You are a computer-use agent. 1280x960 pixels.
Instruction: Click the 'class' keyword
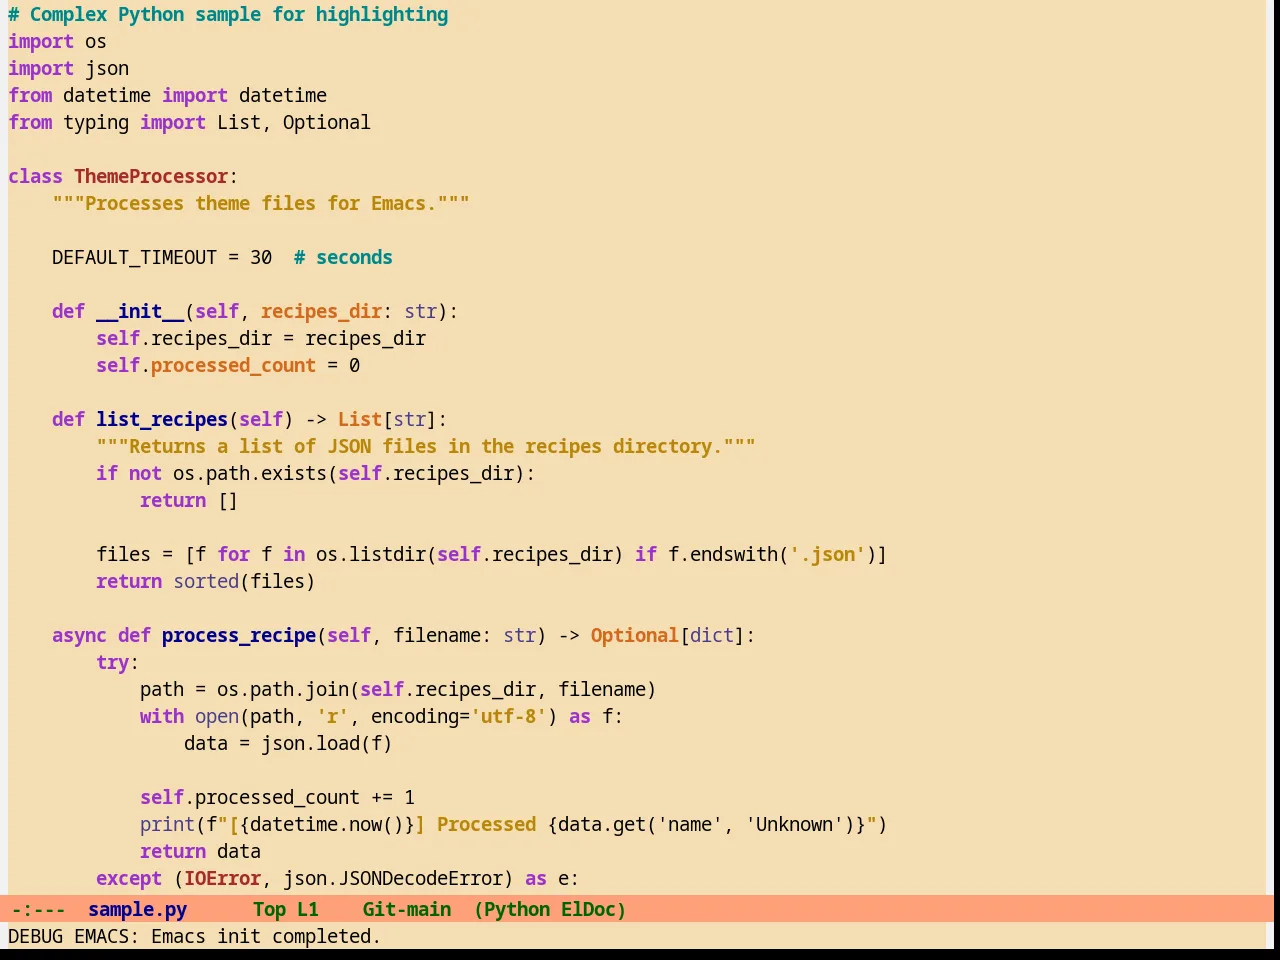point(35,176)
